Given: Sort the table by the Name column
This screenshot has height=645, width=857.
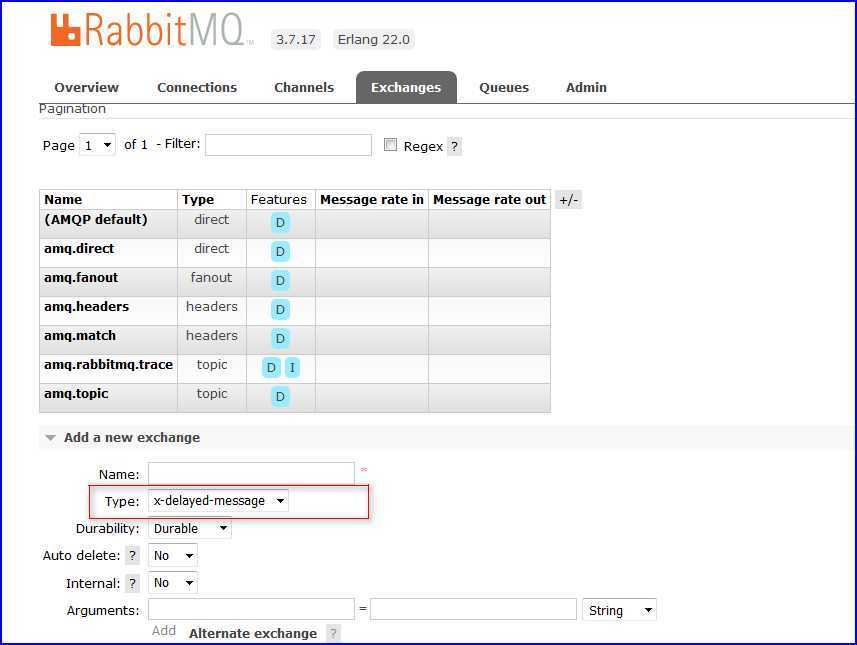Looking at the screenshot, I should pyautogui.click(x=63, y=200).
